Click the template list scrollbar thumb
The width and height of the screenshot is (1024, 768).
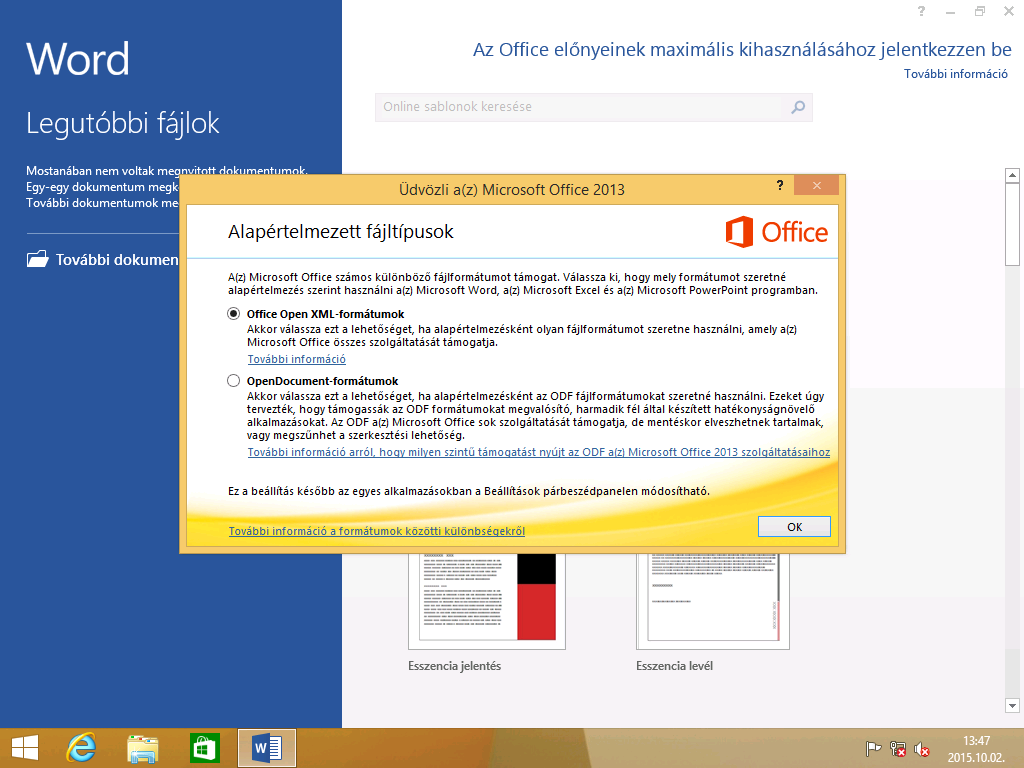(1012, 224)
